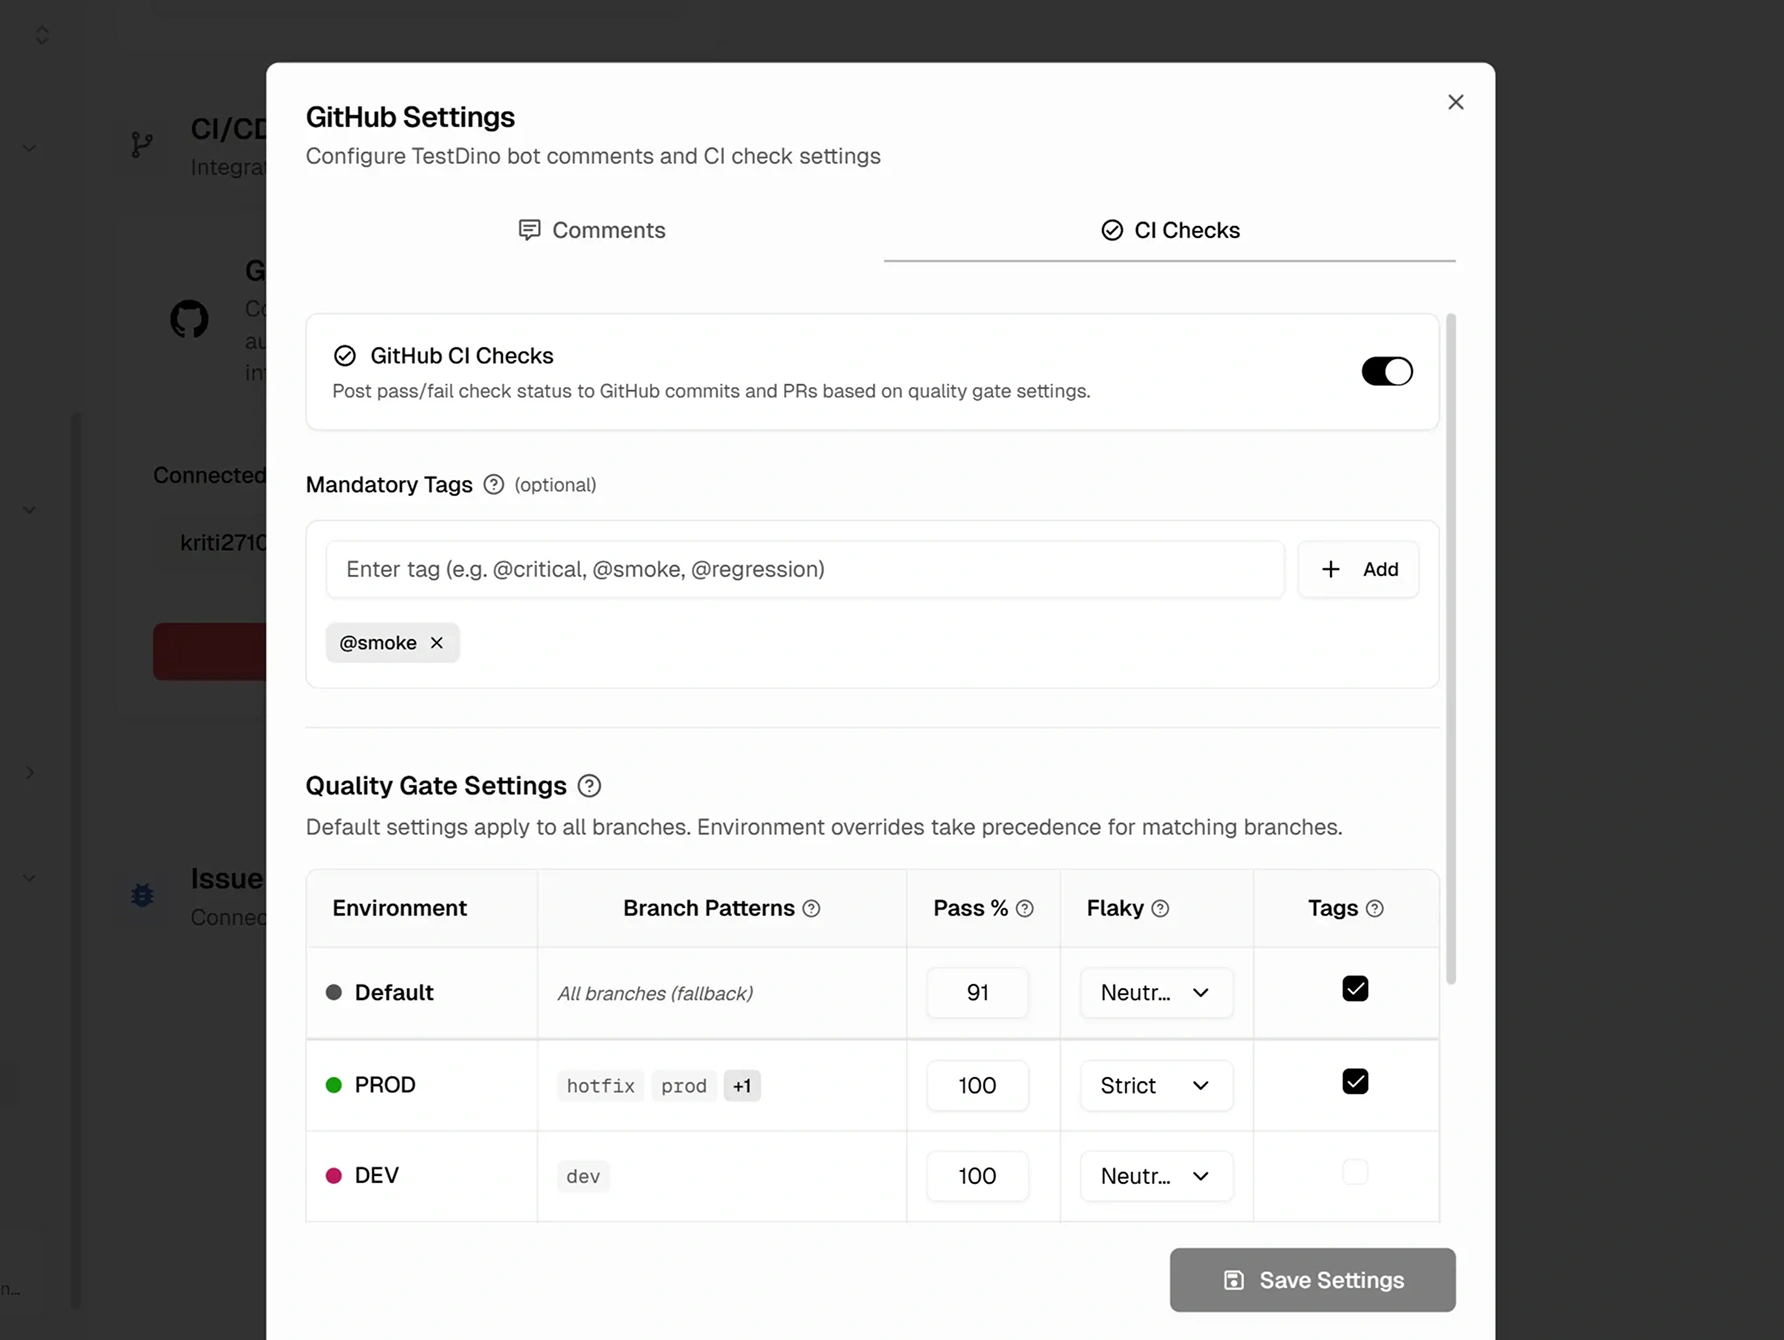
Task: Click the PROD environment green dot
Action: click(x=334, y=1085)
